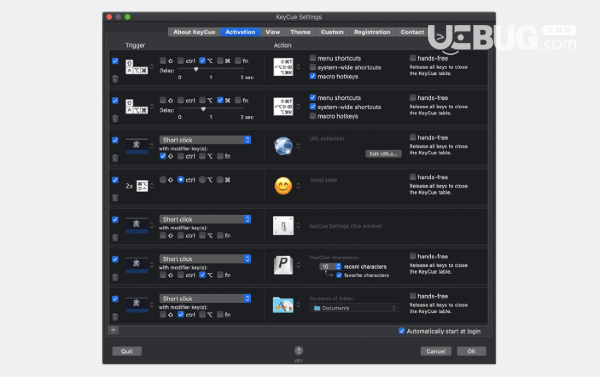
Task: Enable hands-free for Emoji table row
Action: 412,177
